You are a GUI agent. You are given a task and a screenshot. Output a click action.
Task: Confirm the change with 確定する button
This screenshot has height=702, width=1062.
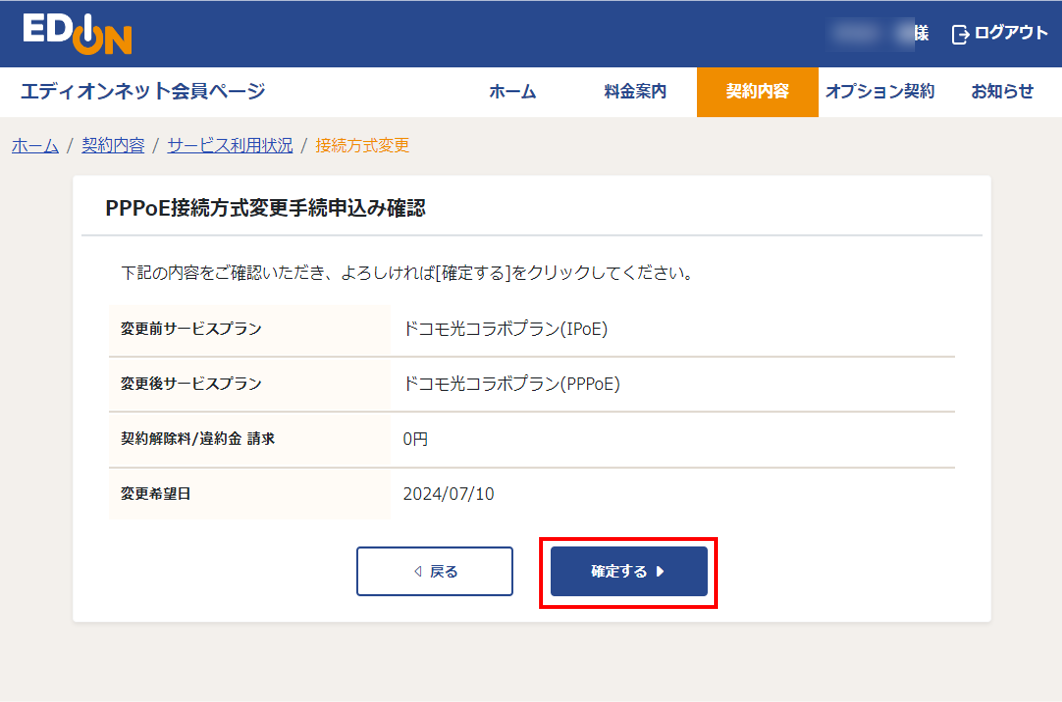pos(629,572)
